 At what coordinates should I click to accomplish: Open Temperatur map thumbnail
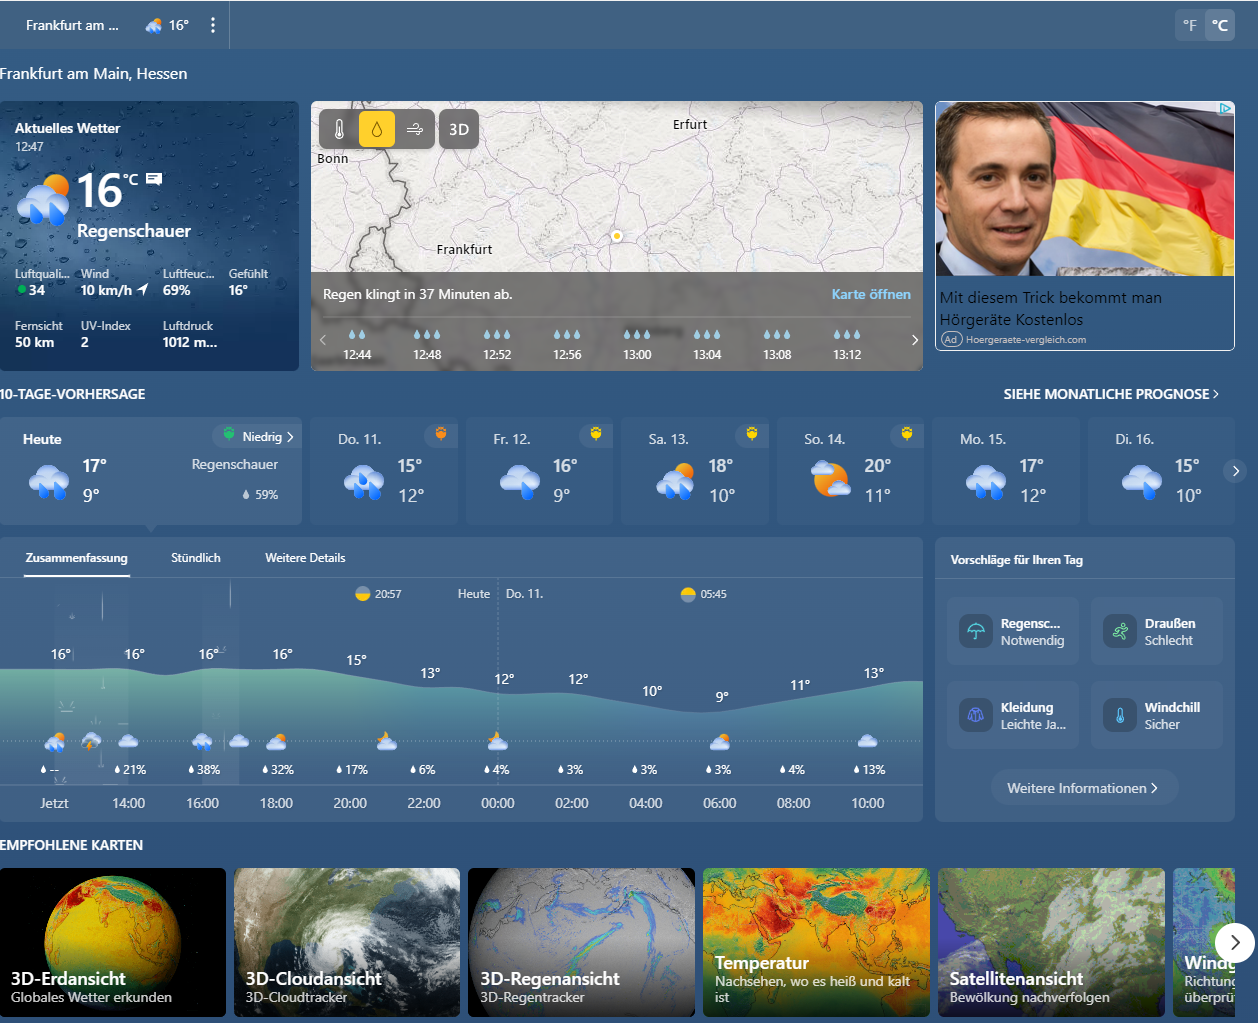point(816,942)
